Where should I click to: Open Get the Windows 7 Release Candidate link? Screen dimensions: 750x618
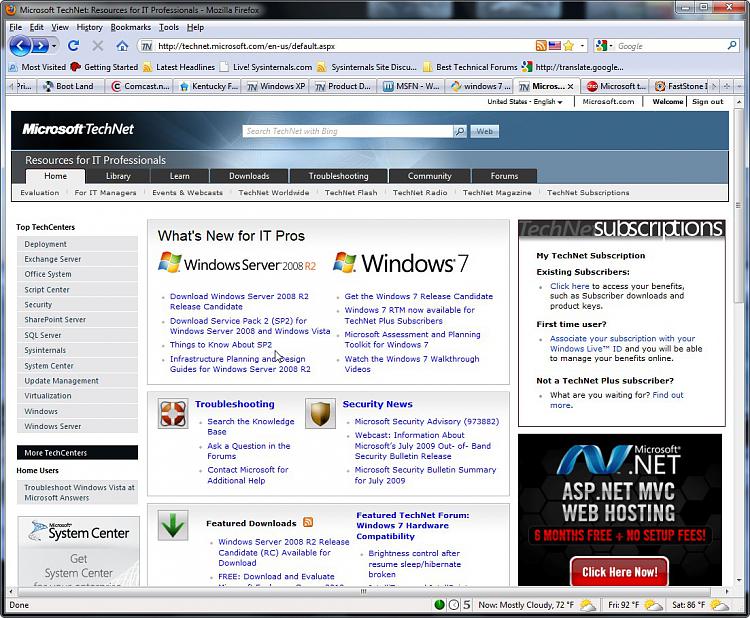419,297
